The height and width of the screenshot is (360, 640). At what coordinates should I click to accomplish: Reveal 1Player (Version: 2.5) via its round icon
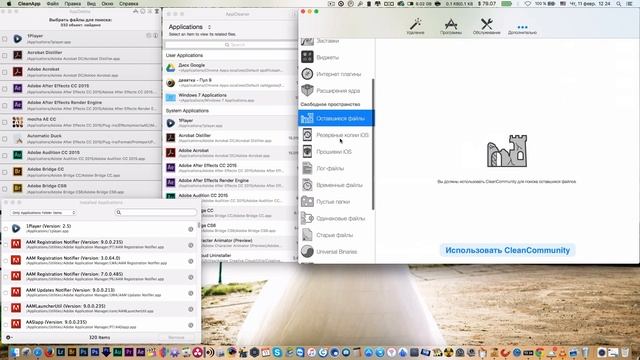[191, 229]
